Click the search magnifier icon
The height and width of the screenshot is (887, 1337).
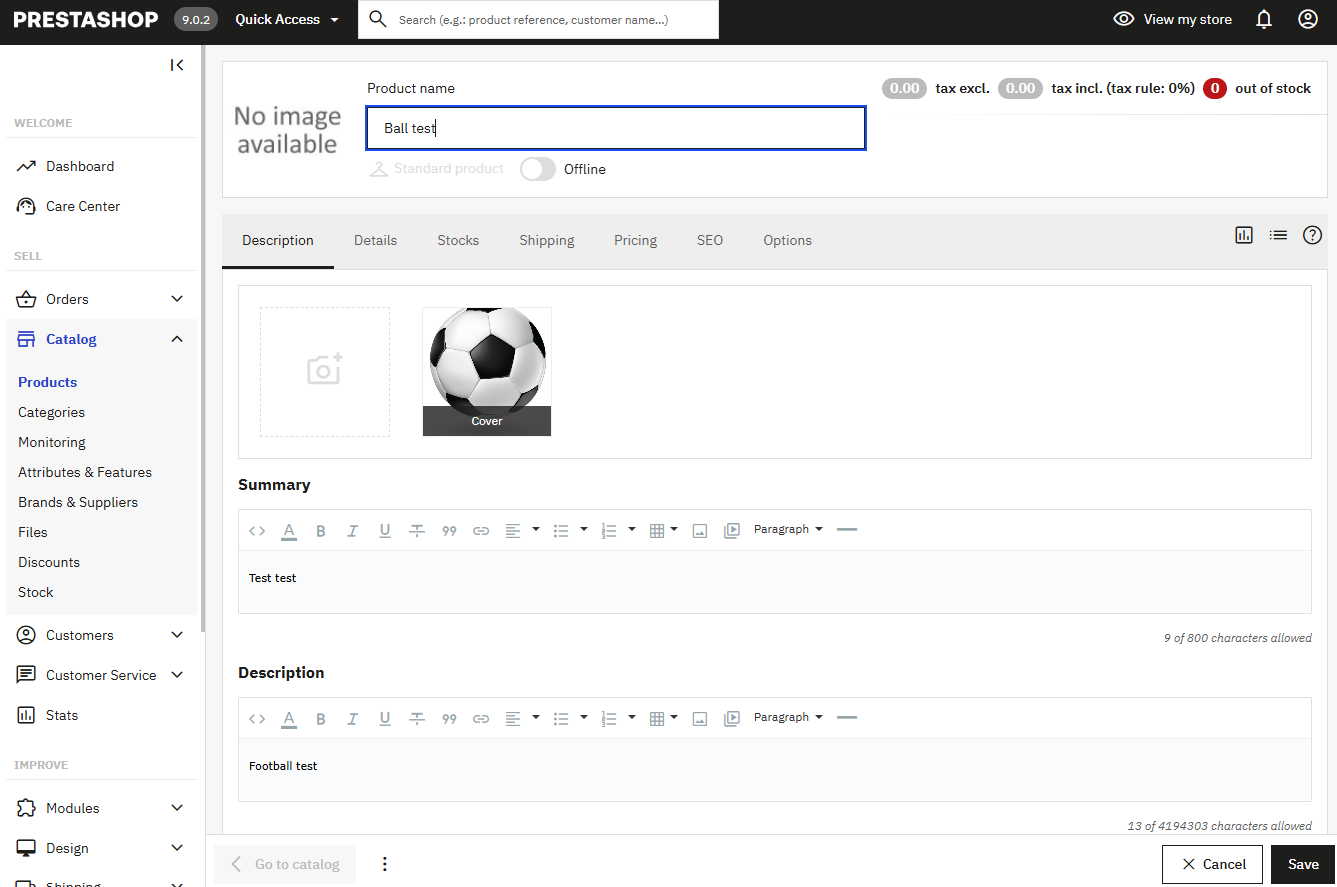377,19
